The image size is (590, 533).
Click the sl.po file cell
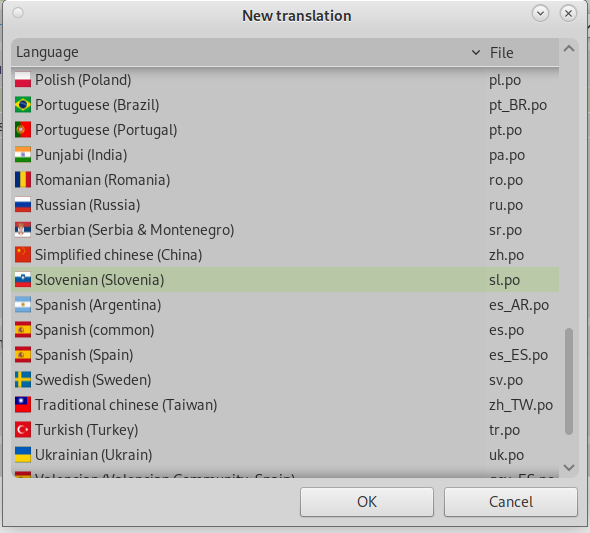(x=504, y=280)
